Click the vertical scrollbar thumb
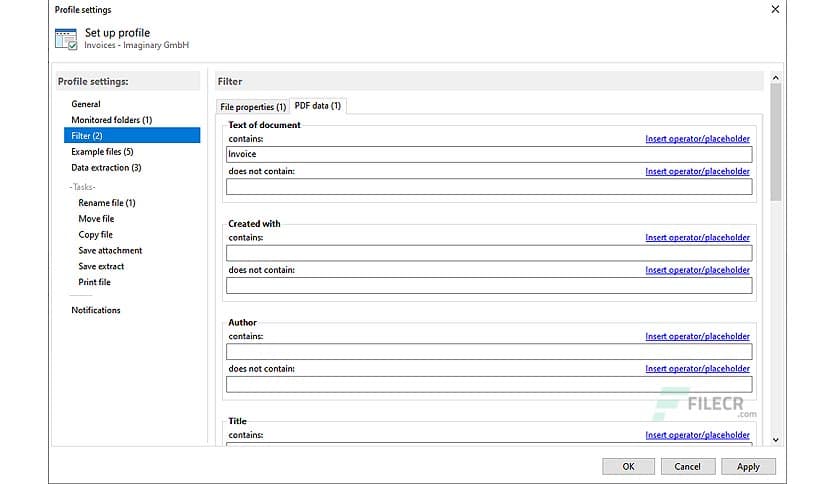Image resolution: width=836 pixels, height=484 pixels. click(x=776, y=142)
